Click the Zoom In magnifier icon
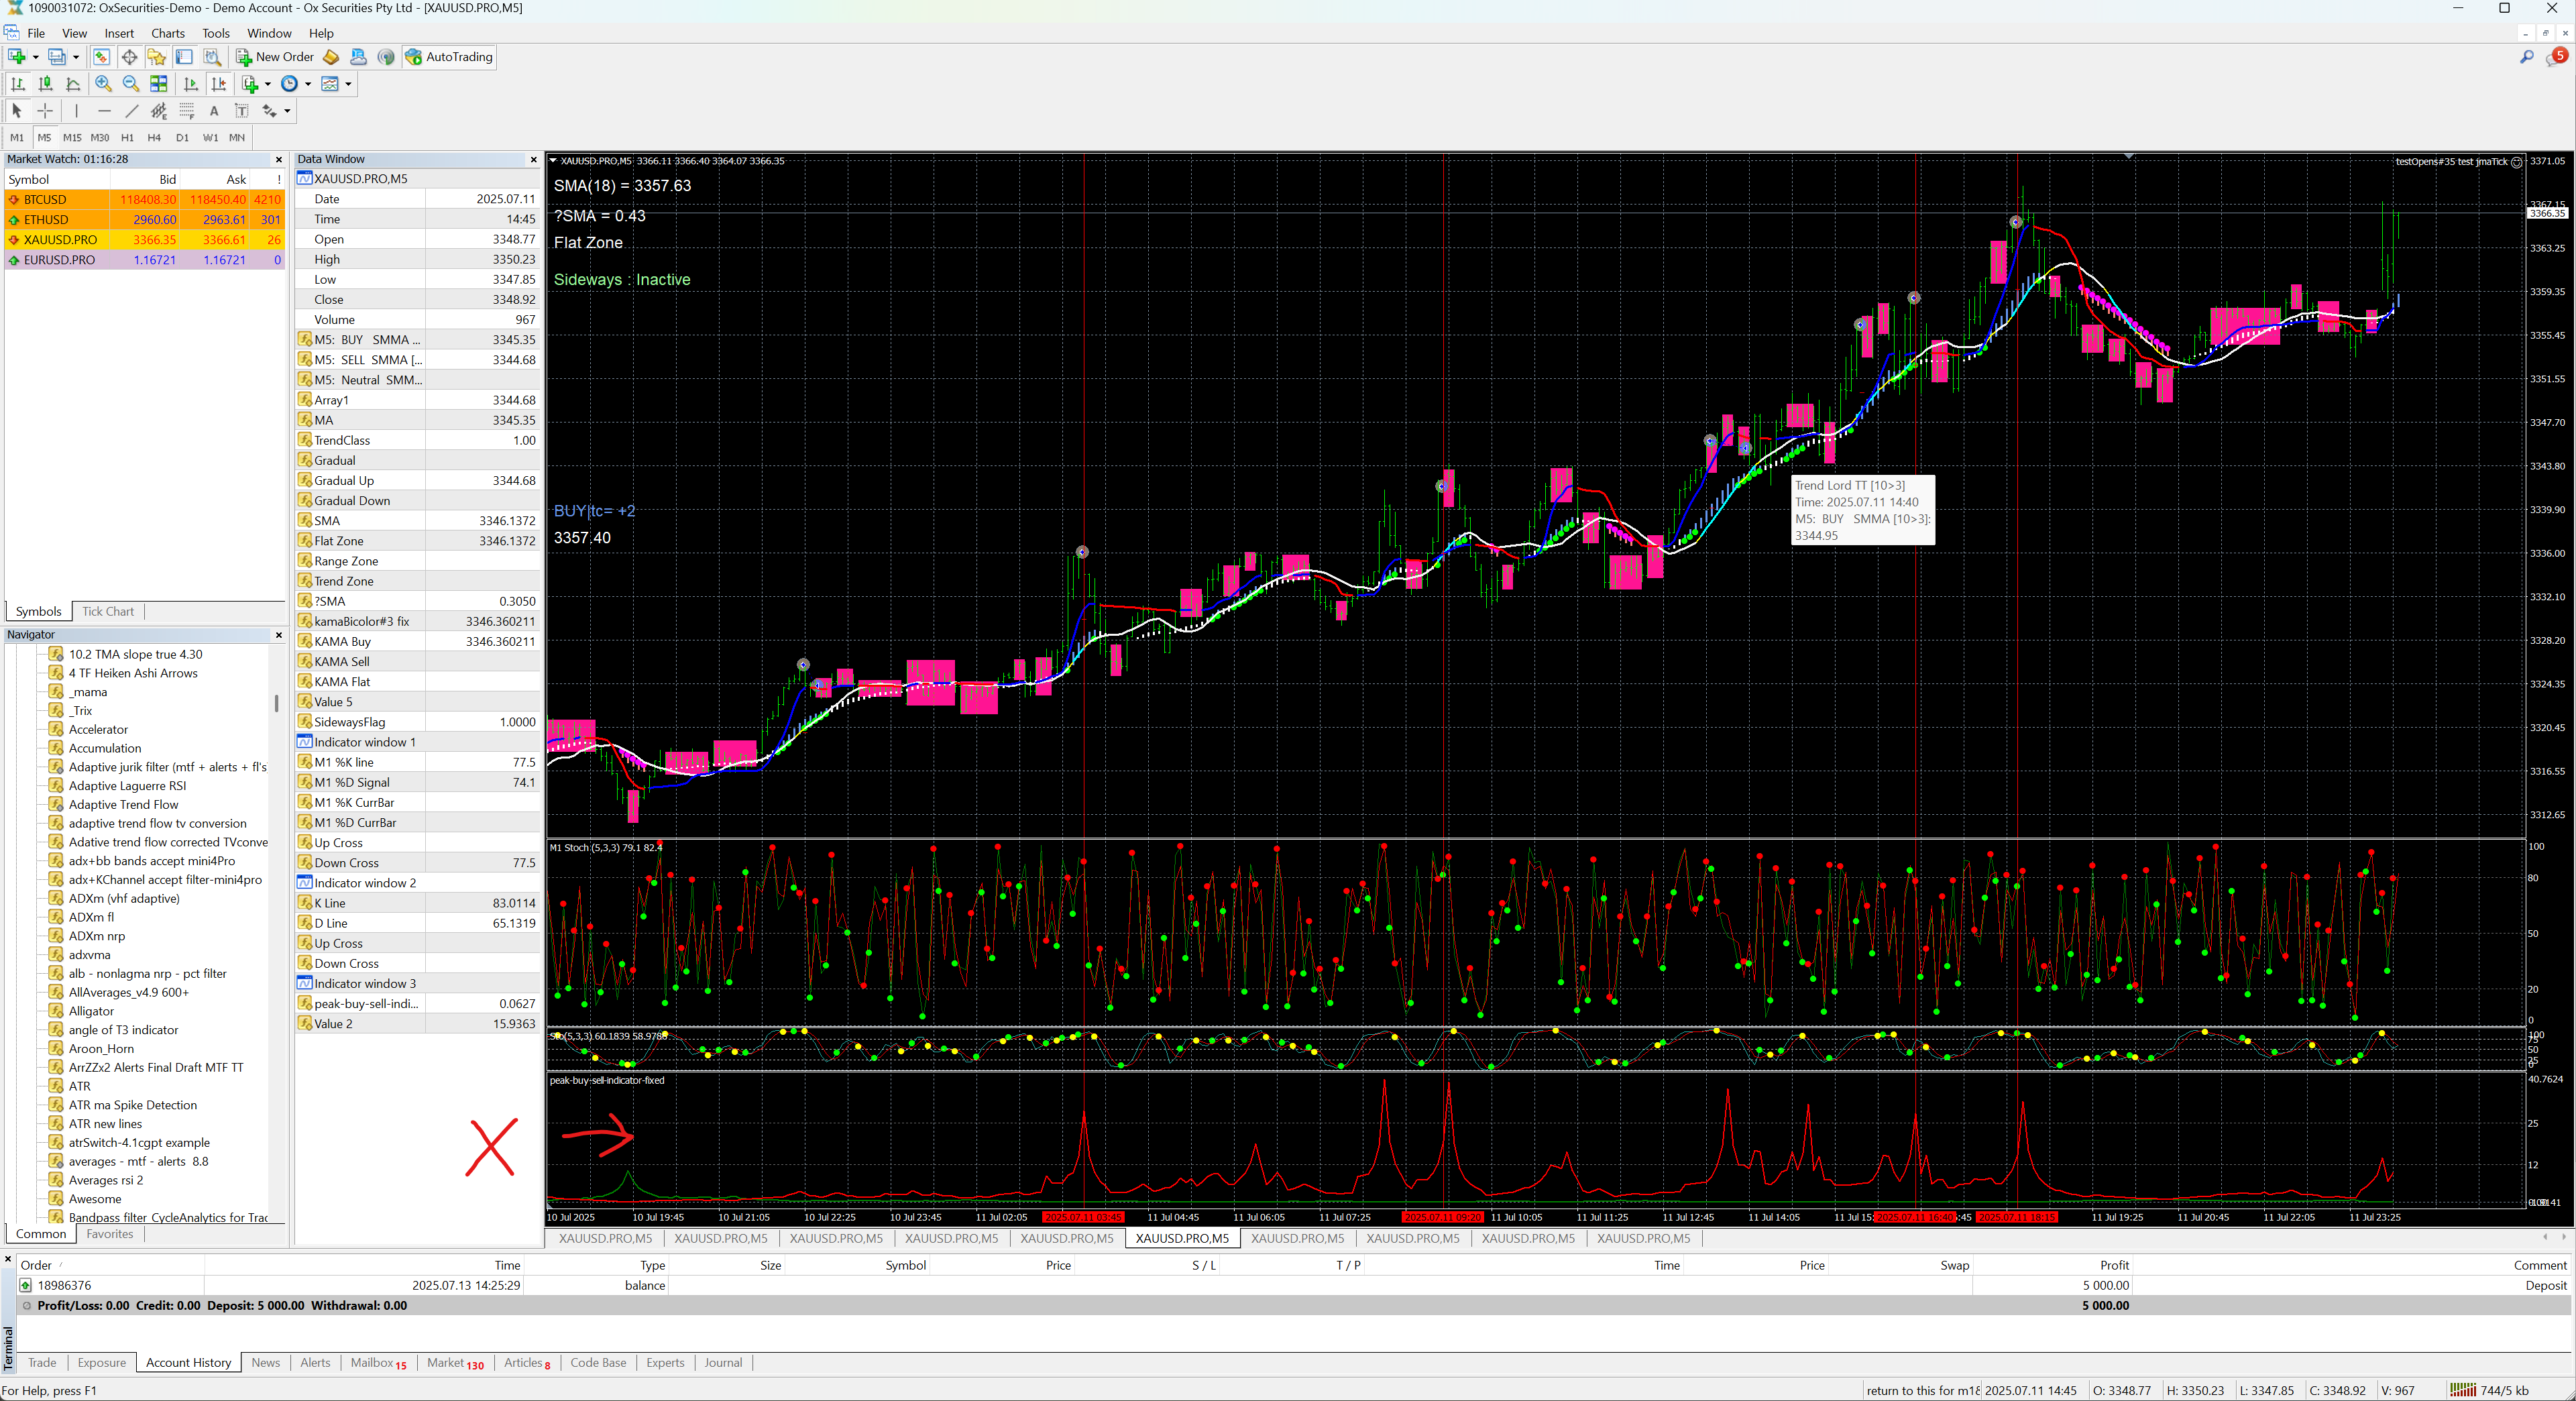This screenshot has height=1401, width=2576. click(x=103, y=84)
